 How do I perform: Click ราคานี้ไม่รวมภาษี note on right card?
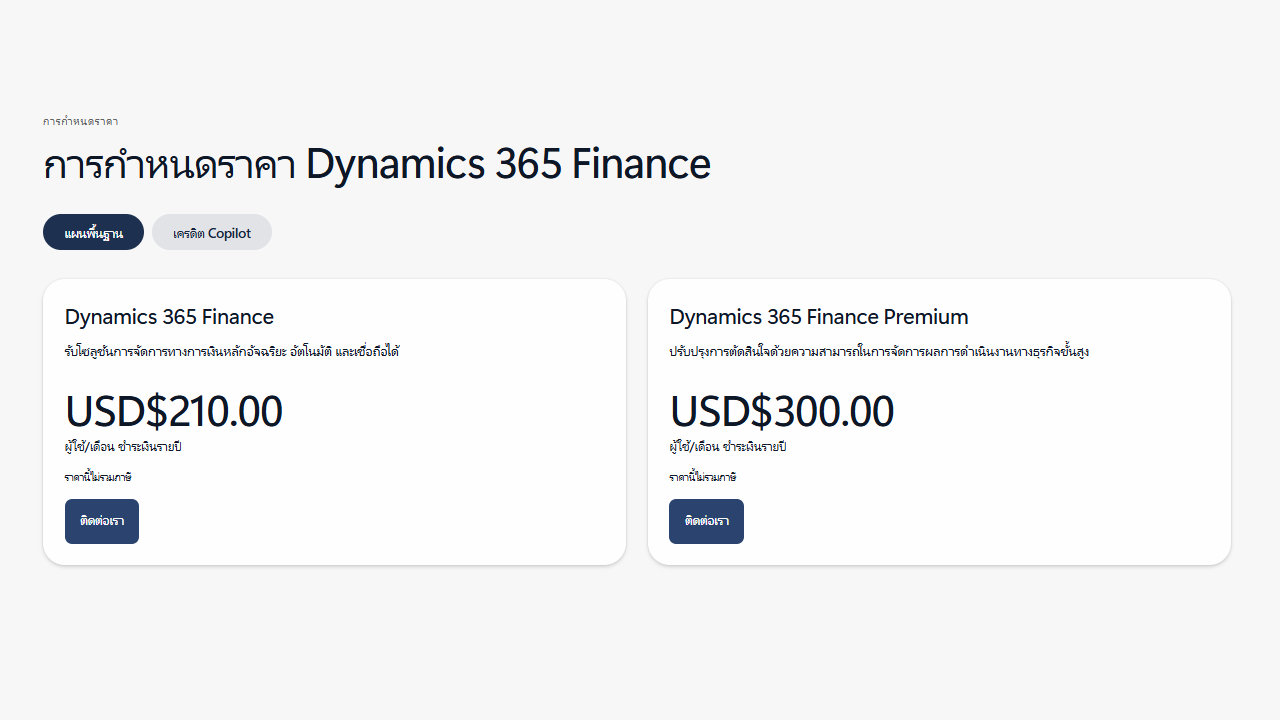pyautogui.click(x=703, y=477)
